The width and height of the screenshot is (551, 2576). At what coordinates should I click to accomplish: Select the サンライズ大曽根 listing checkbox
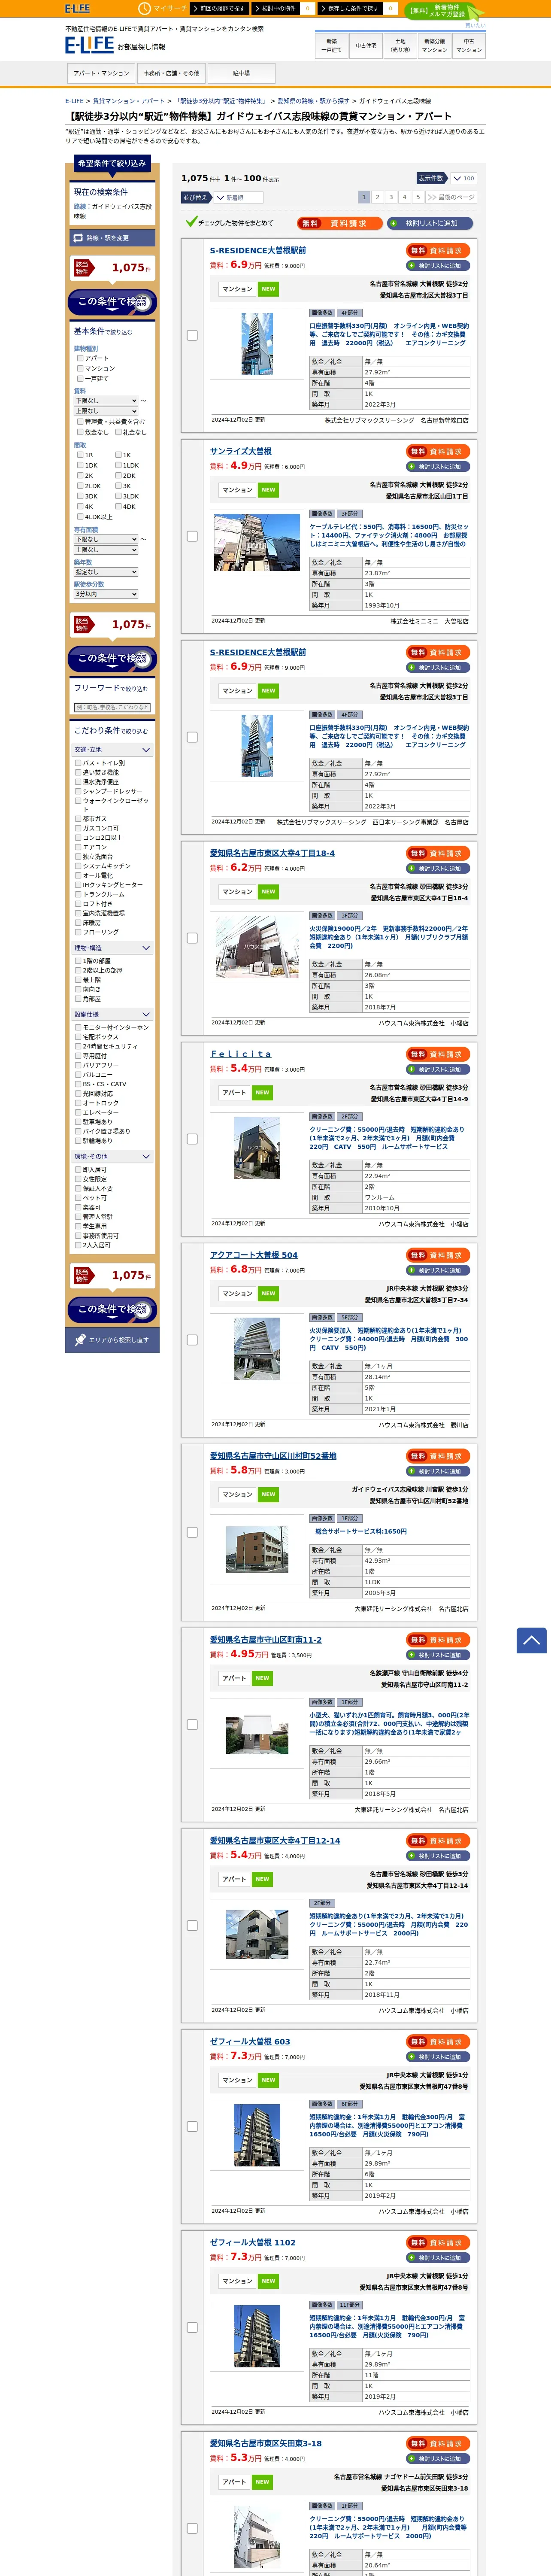coord(192,536)
